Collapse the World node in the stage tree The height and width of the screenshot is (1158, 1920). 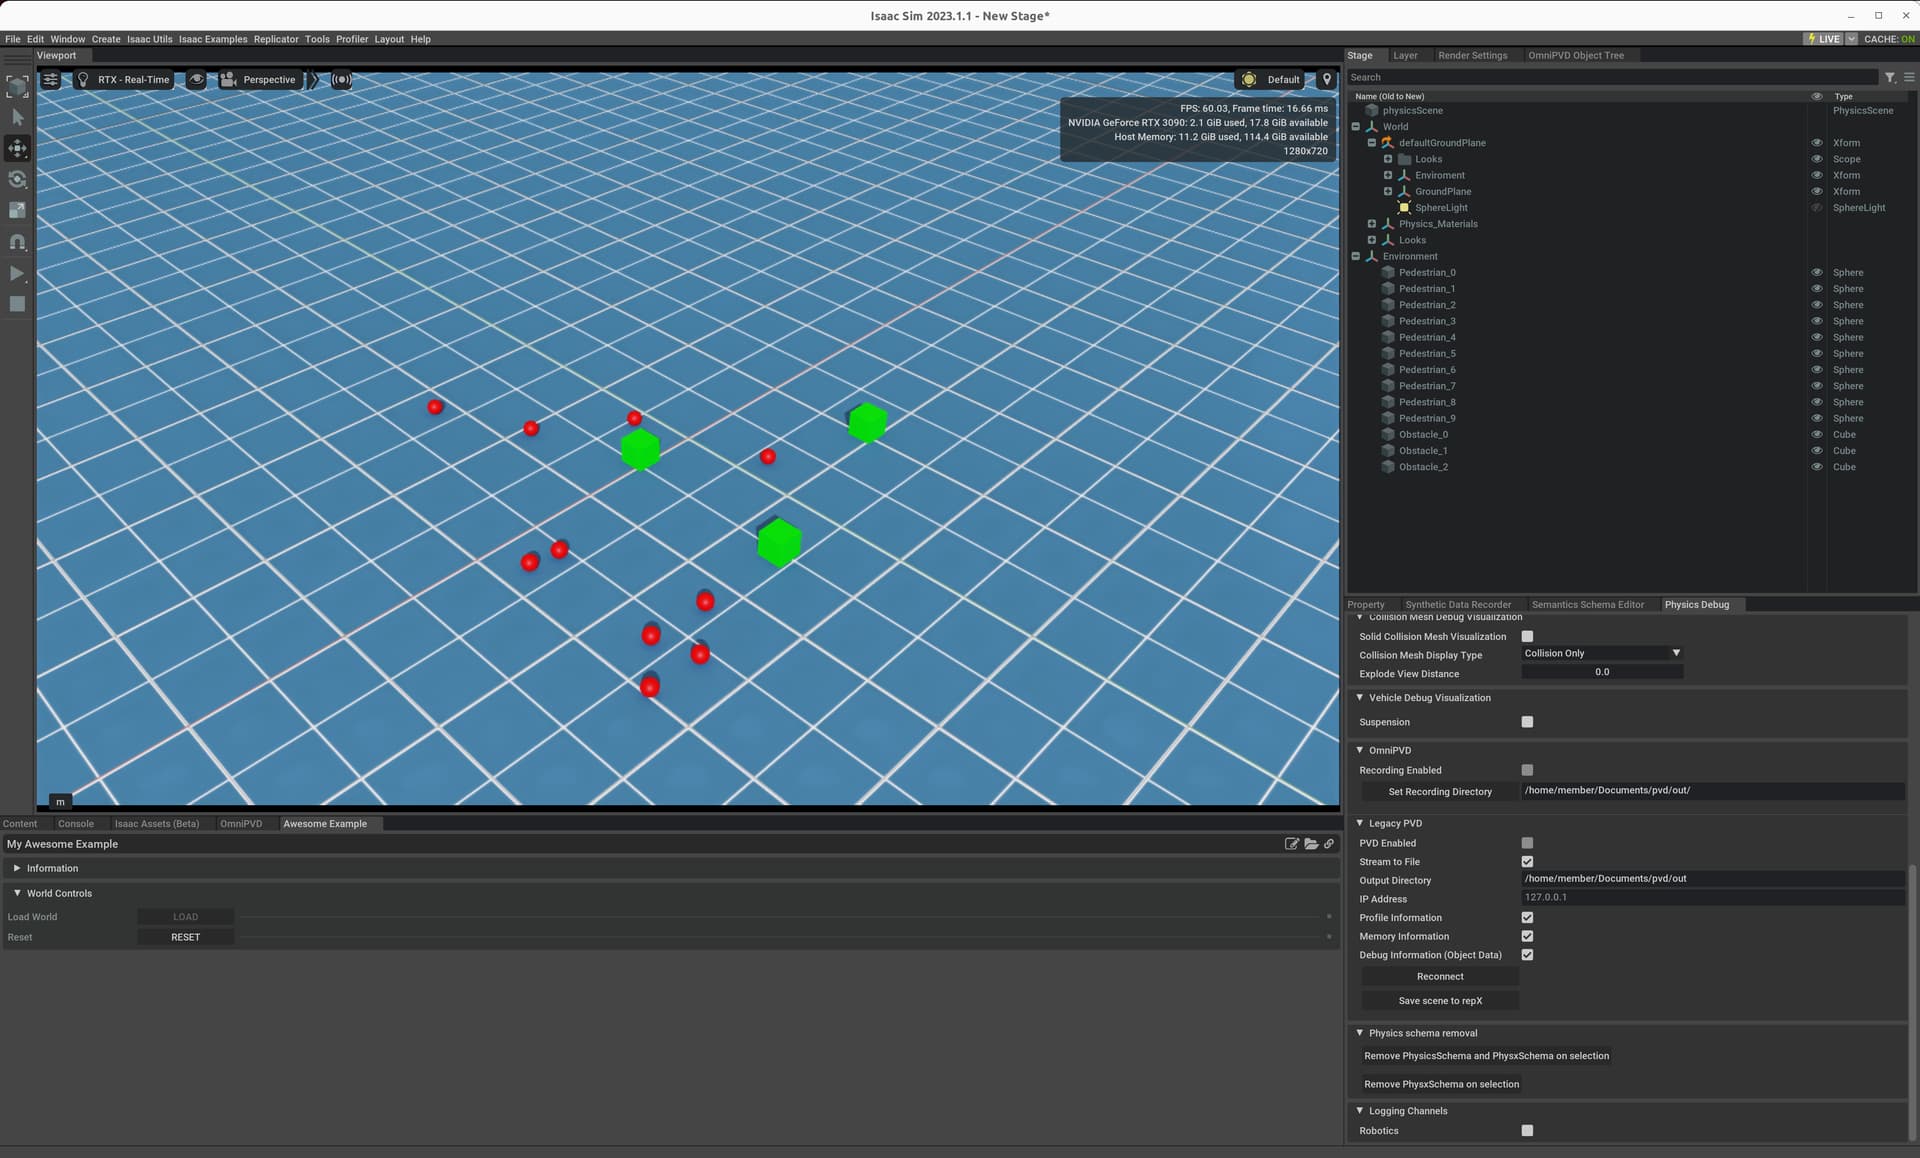pos(1356,127)
